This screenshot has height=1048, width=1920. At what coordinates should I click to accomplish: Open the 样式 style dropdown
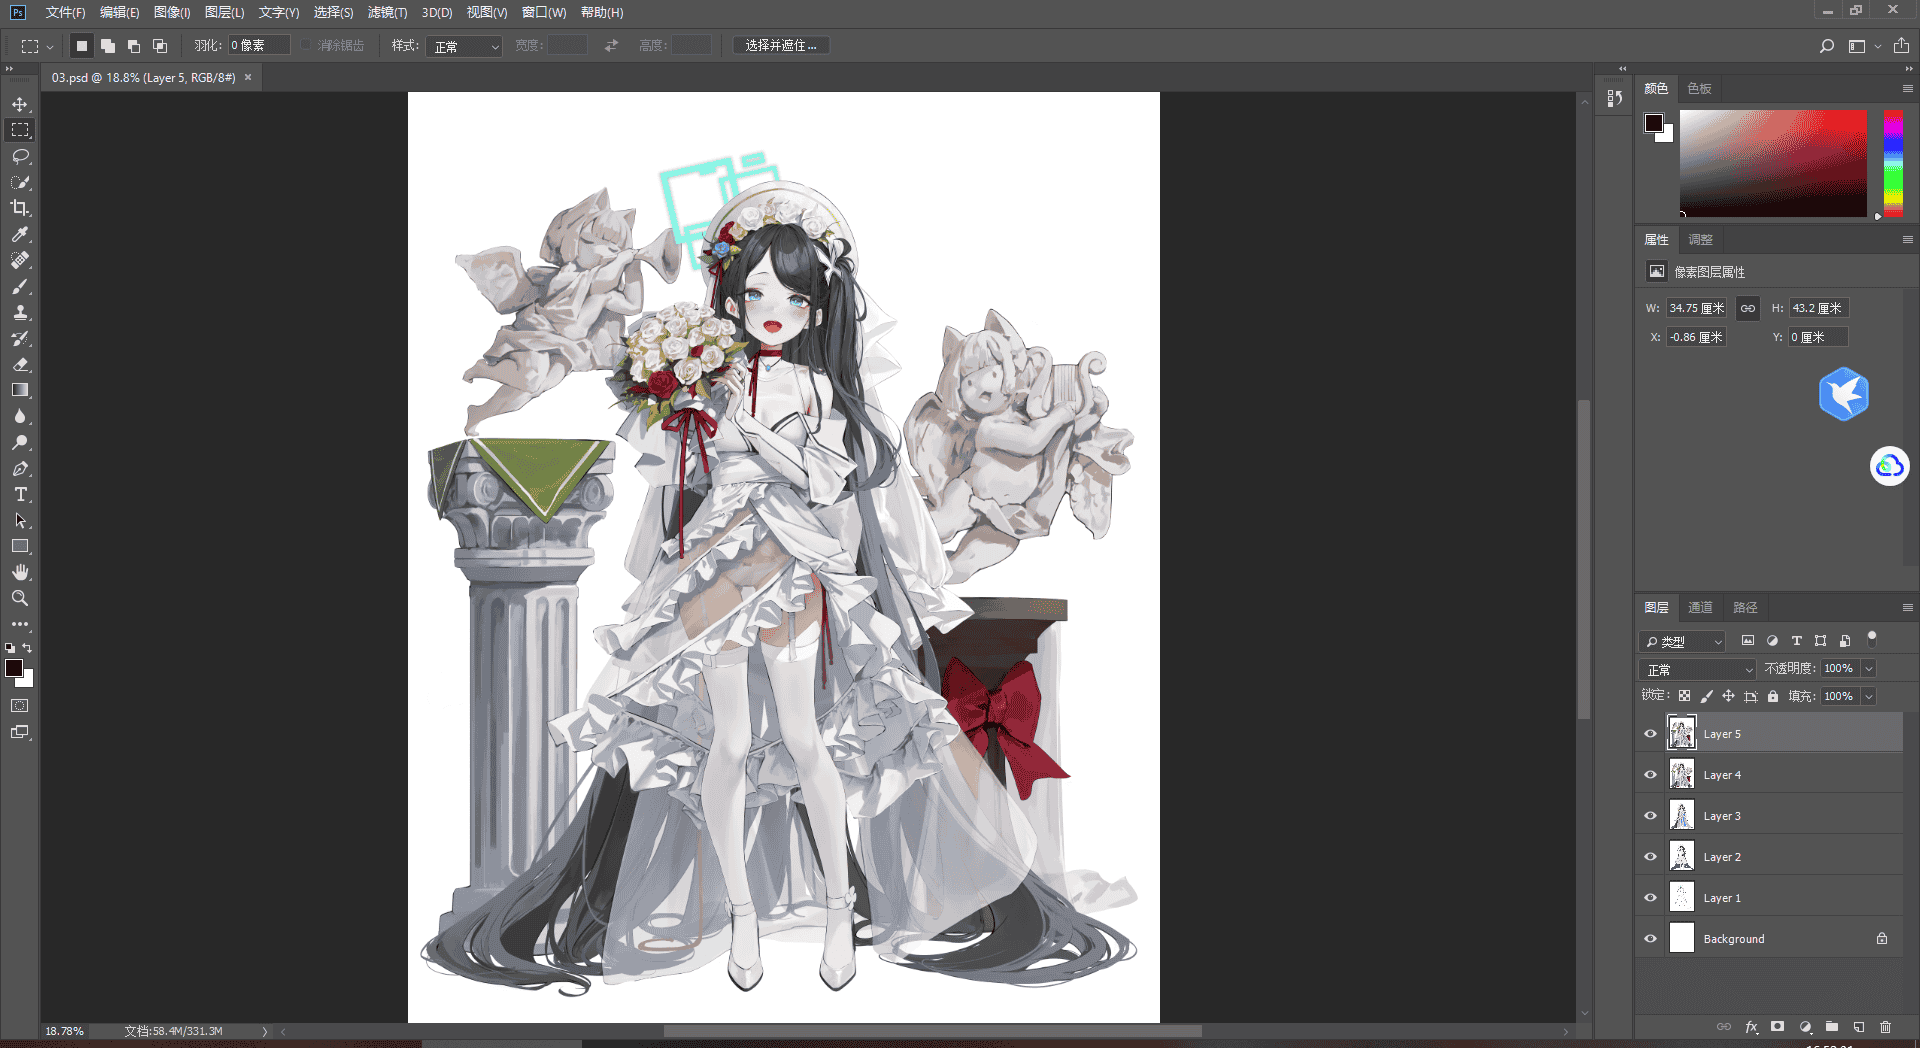pyautogui.click(x=464, y=46)
